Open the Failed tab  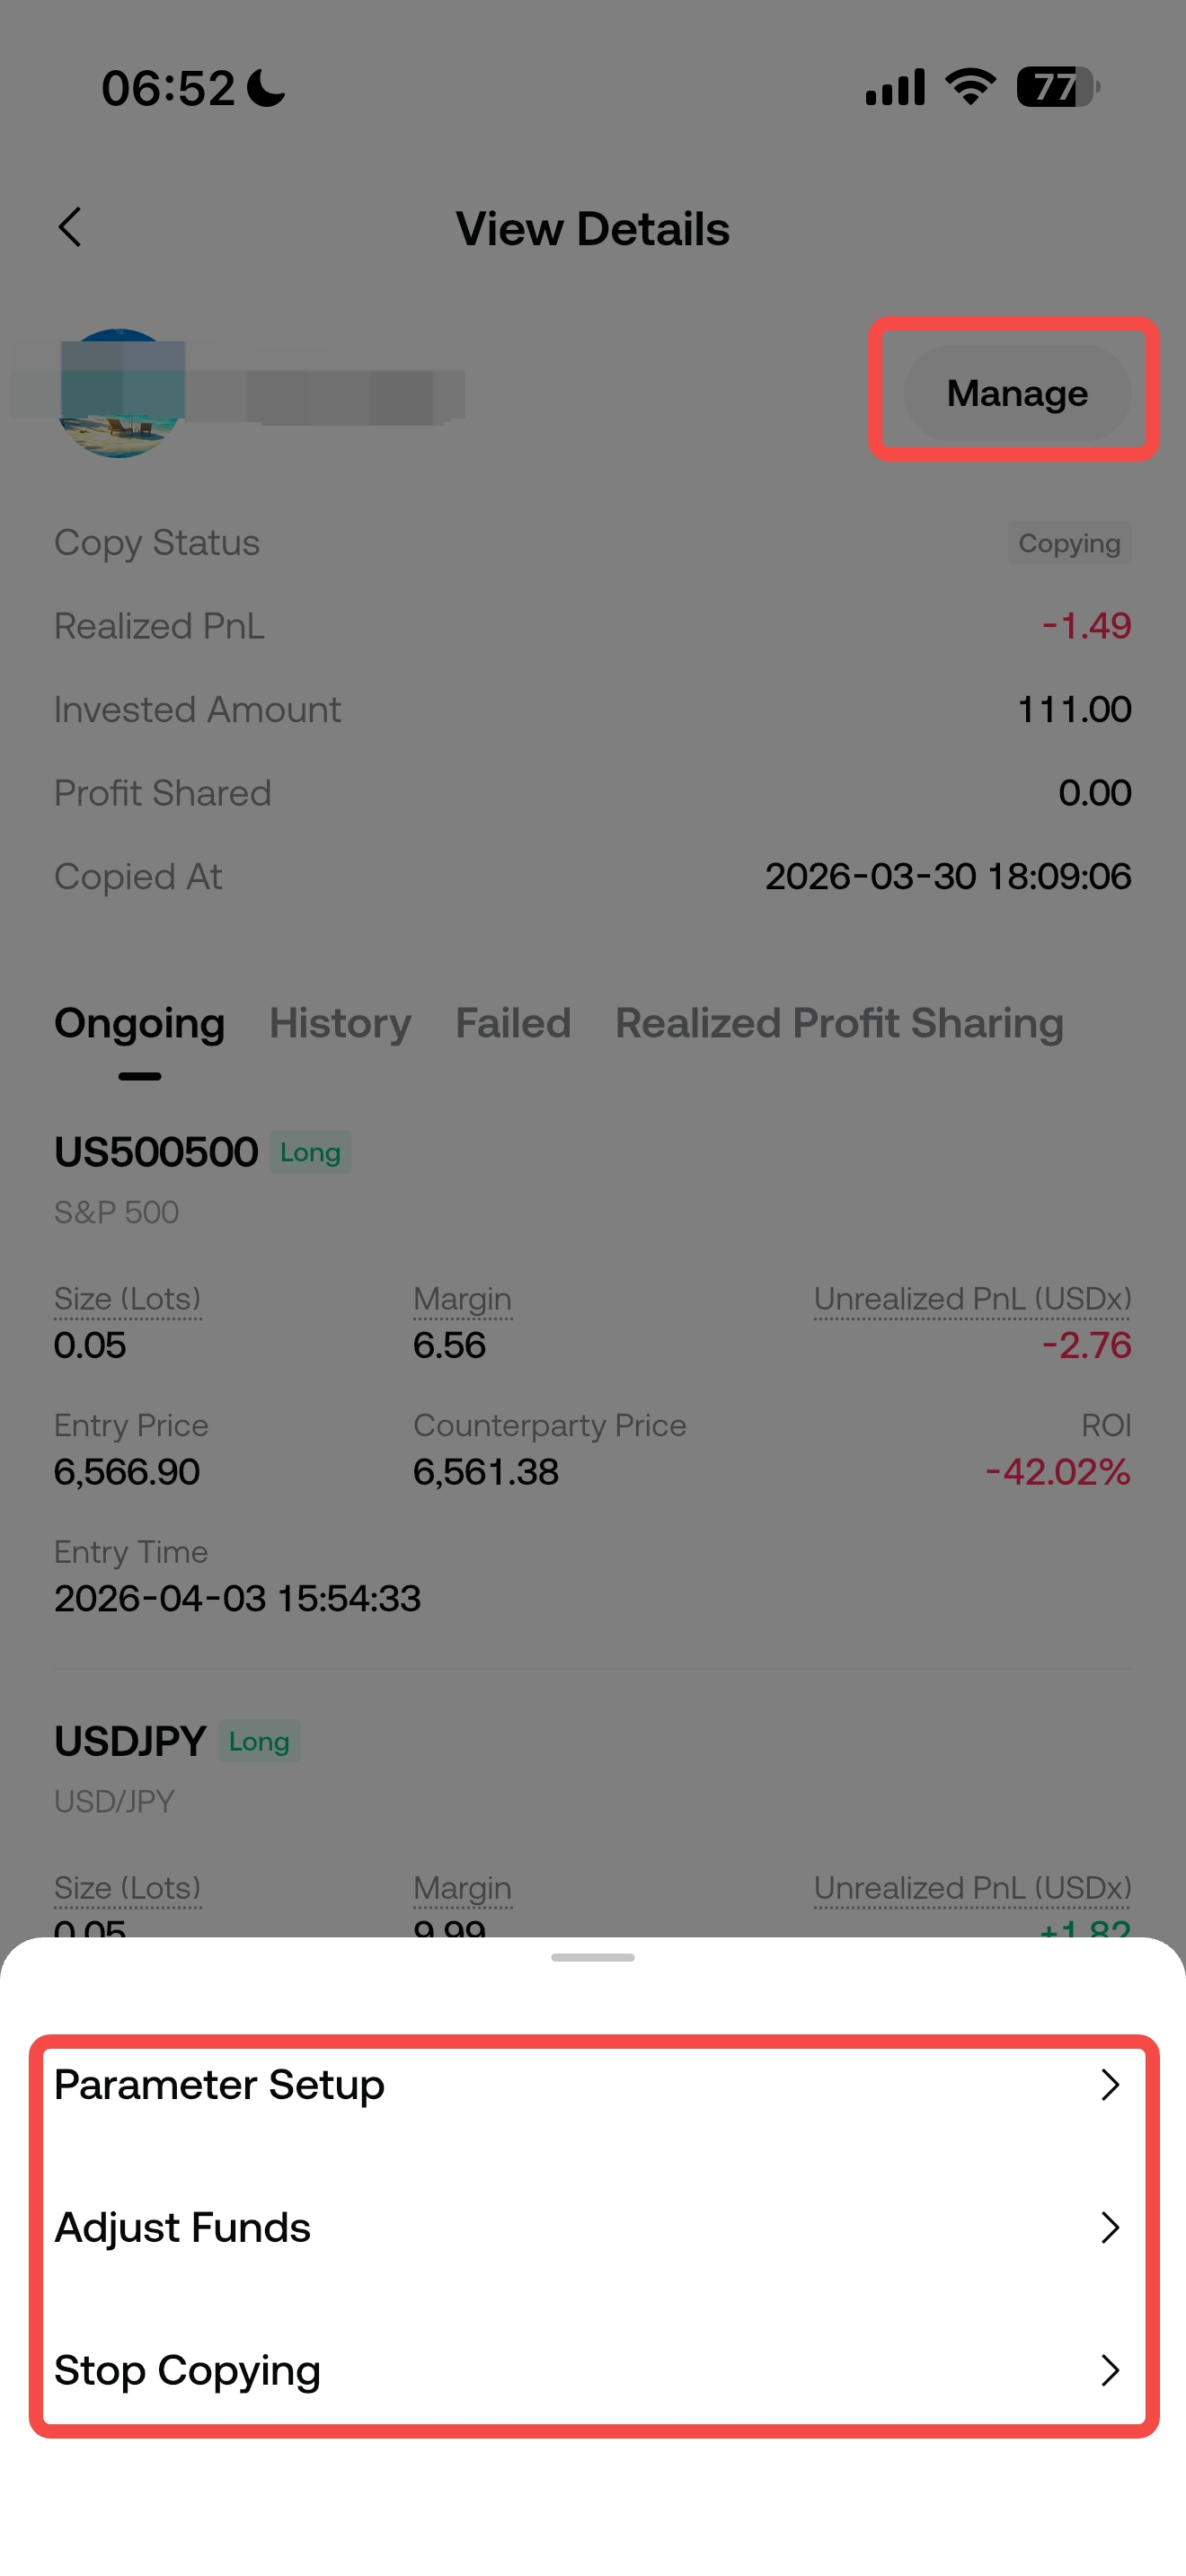tap(513, 1023)
